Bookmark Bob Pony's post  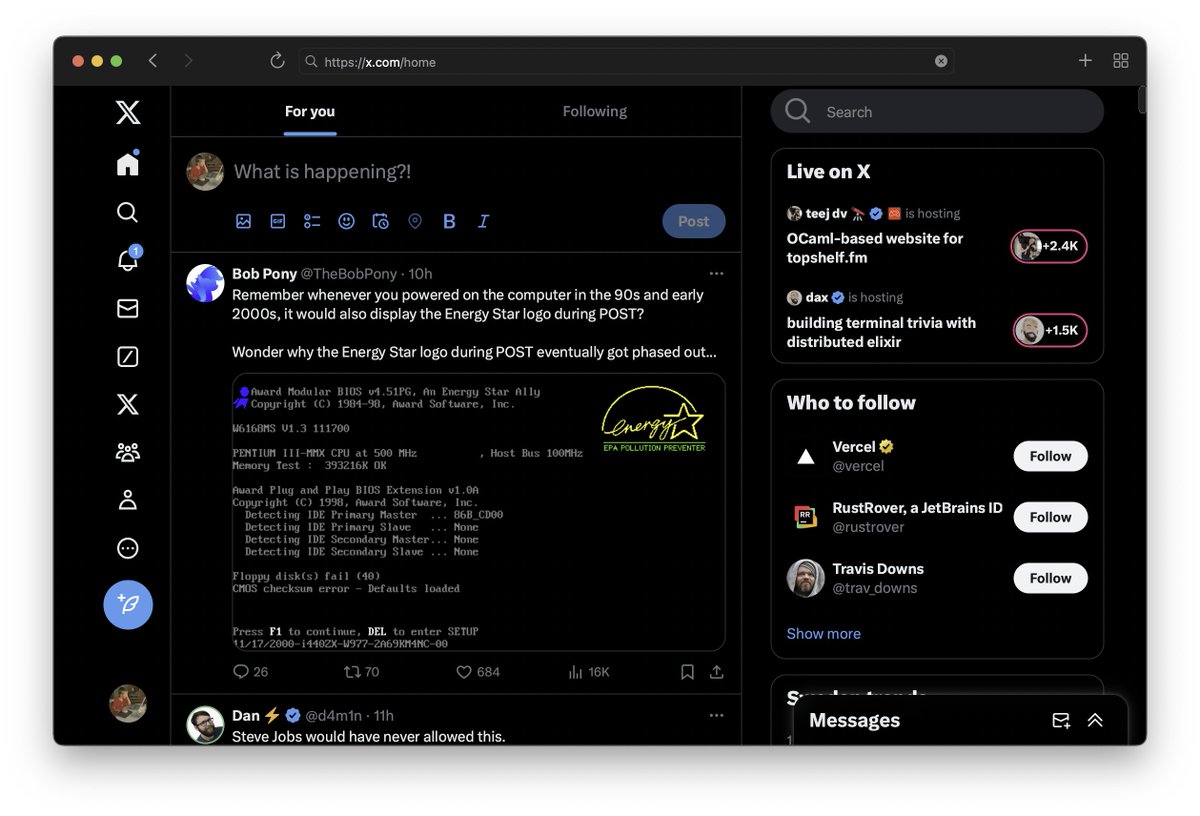pyautogui.click(x=687, y=672)
